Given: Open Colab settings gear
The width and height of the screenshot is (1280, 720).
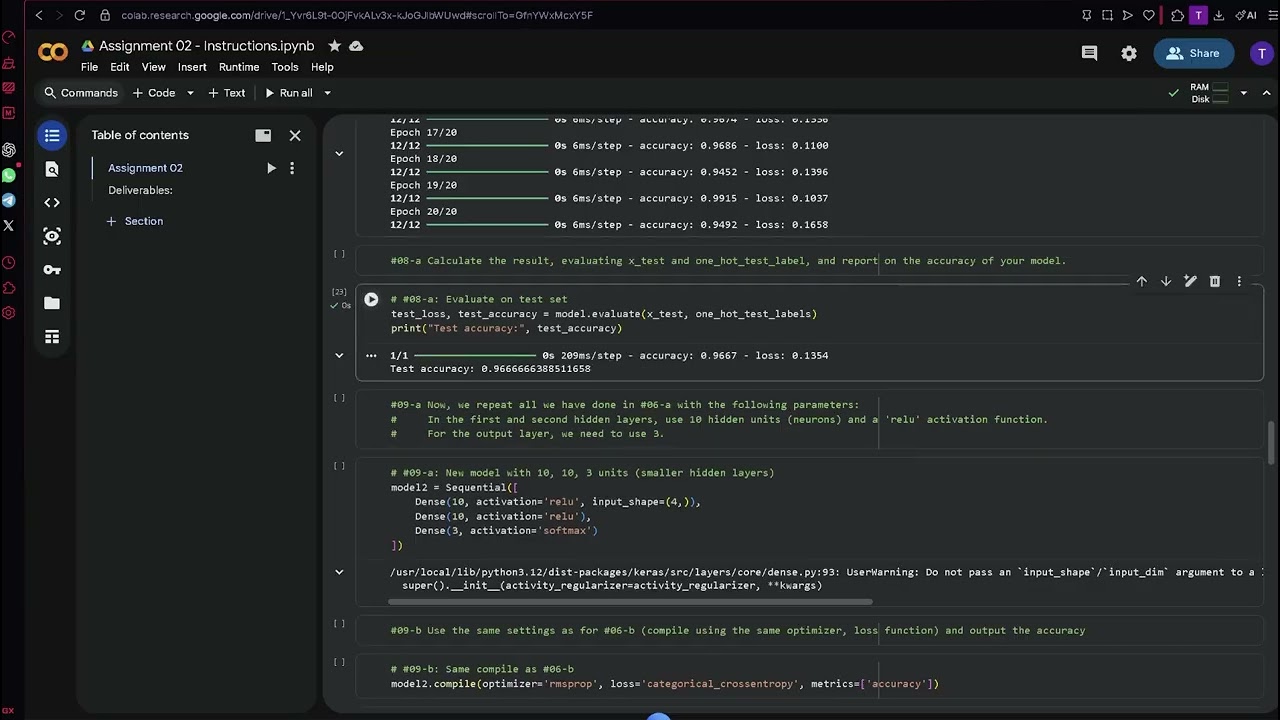Looking at the screenshot, I should 1129,54.
